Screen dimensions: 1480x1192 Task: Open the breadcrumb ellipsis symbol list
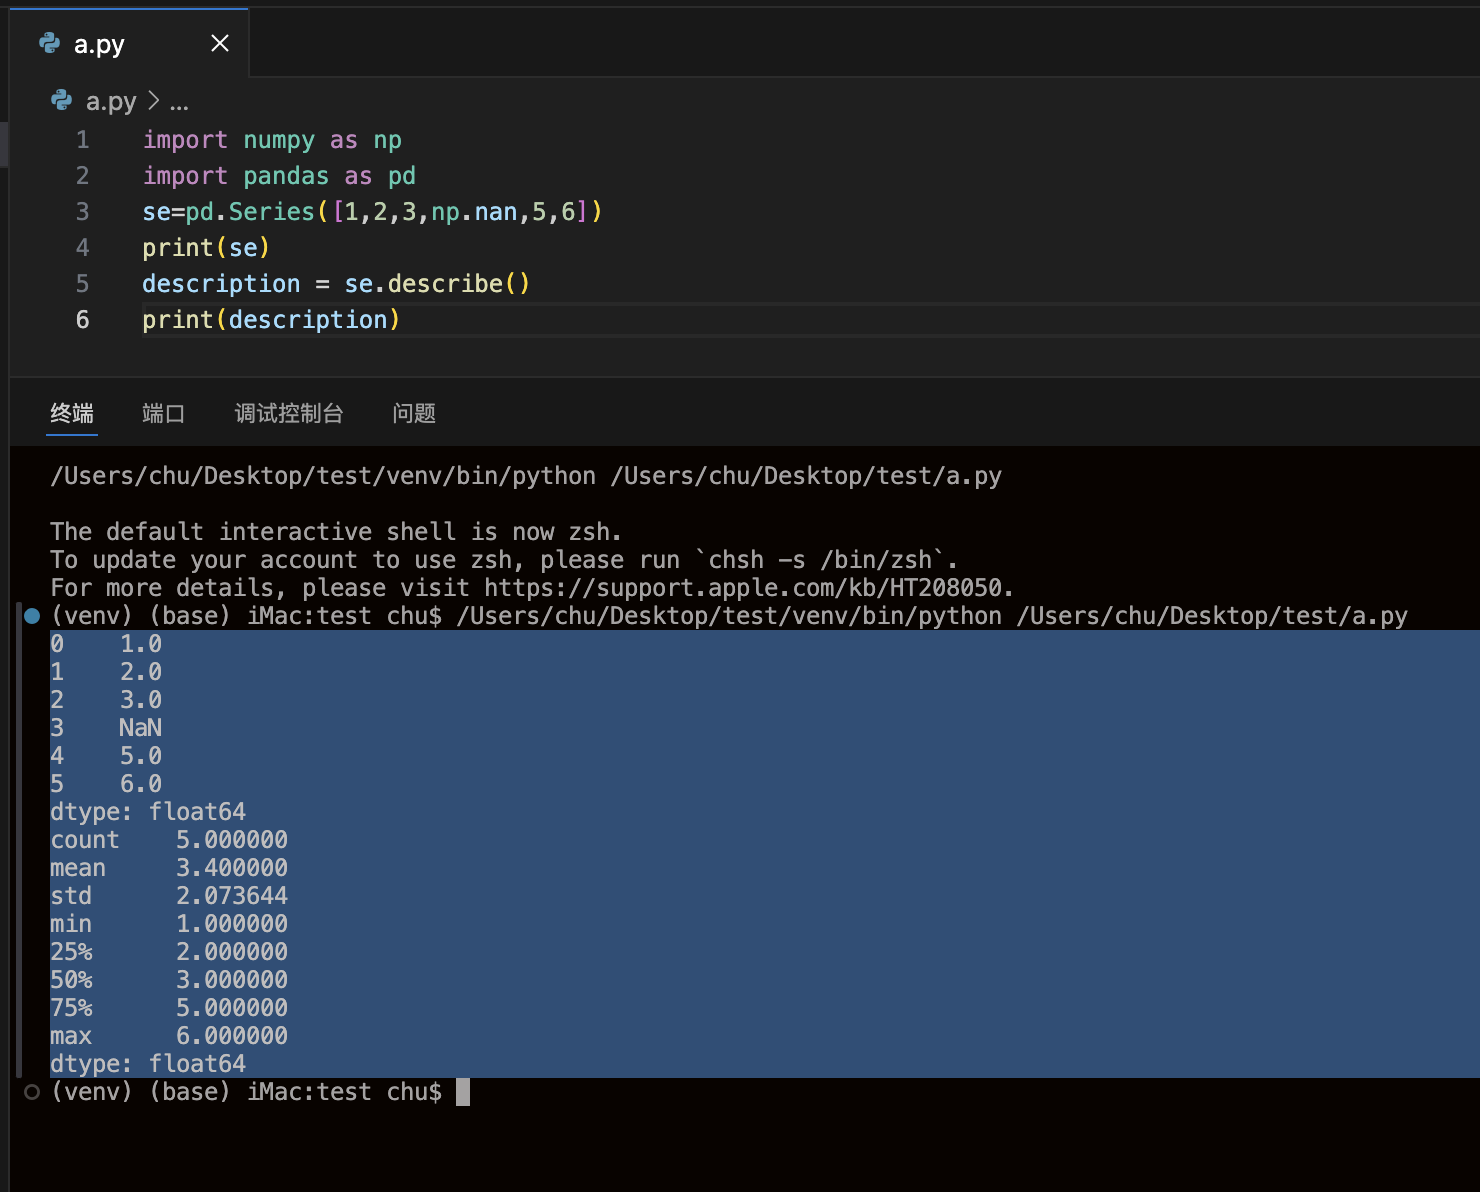tap(179, 102)
